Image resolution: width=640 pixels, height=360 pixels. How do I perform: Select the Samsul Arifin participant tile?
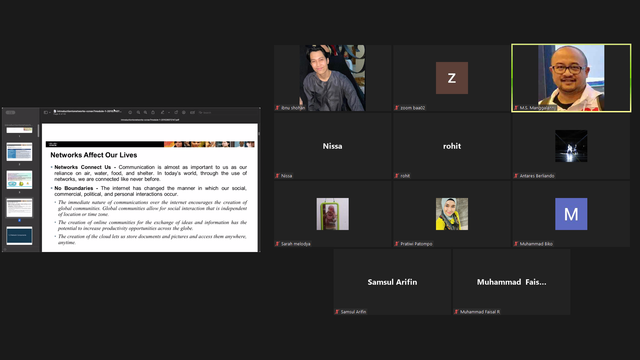(x=392, y=282)
